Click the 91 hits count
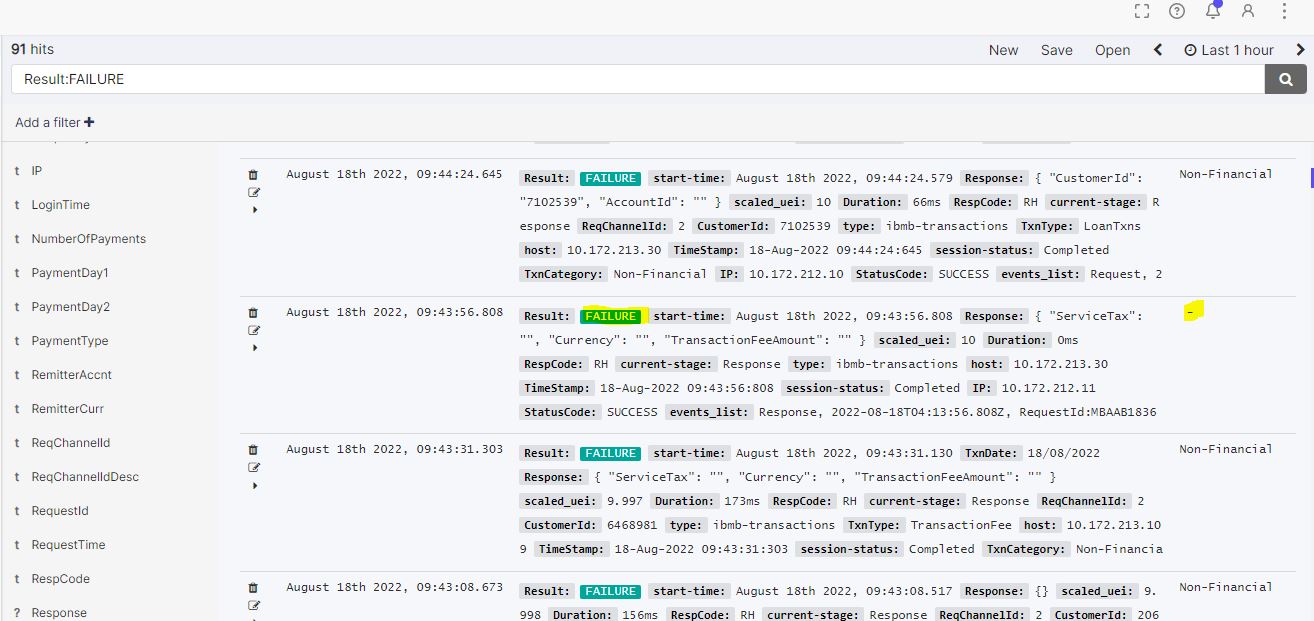This screenshot has width=1314, height=621. coord(33,49)
